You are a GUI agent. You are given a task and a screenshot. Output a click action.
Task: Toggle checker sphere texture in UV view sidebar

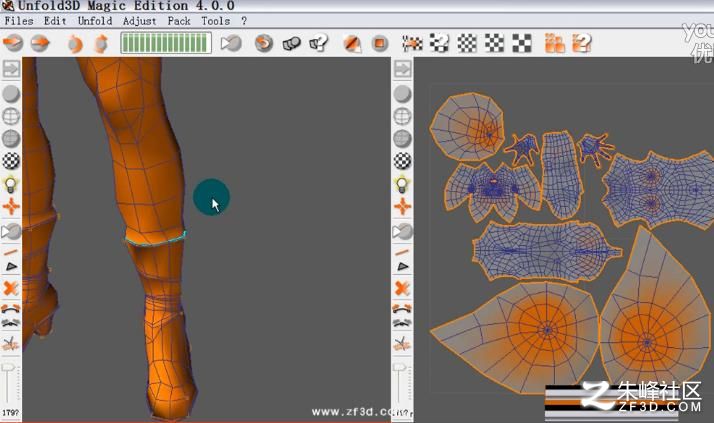[403, 161]
